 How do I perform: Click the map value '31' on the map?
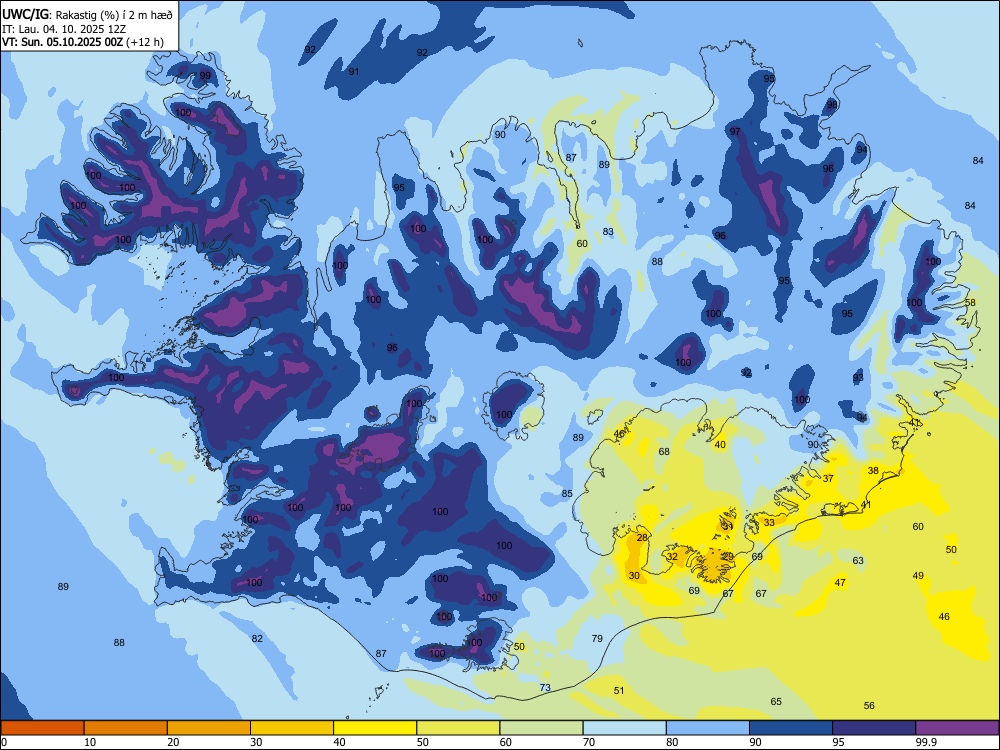pyautogui.click(x=727, y=527)
